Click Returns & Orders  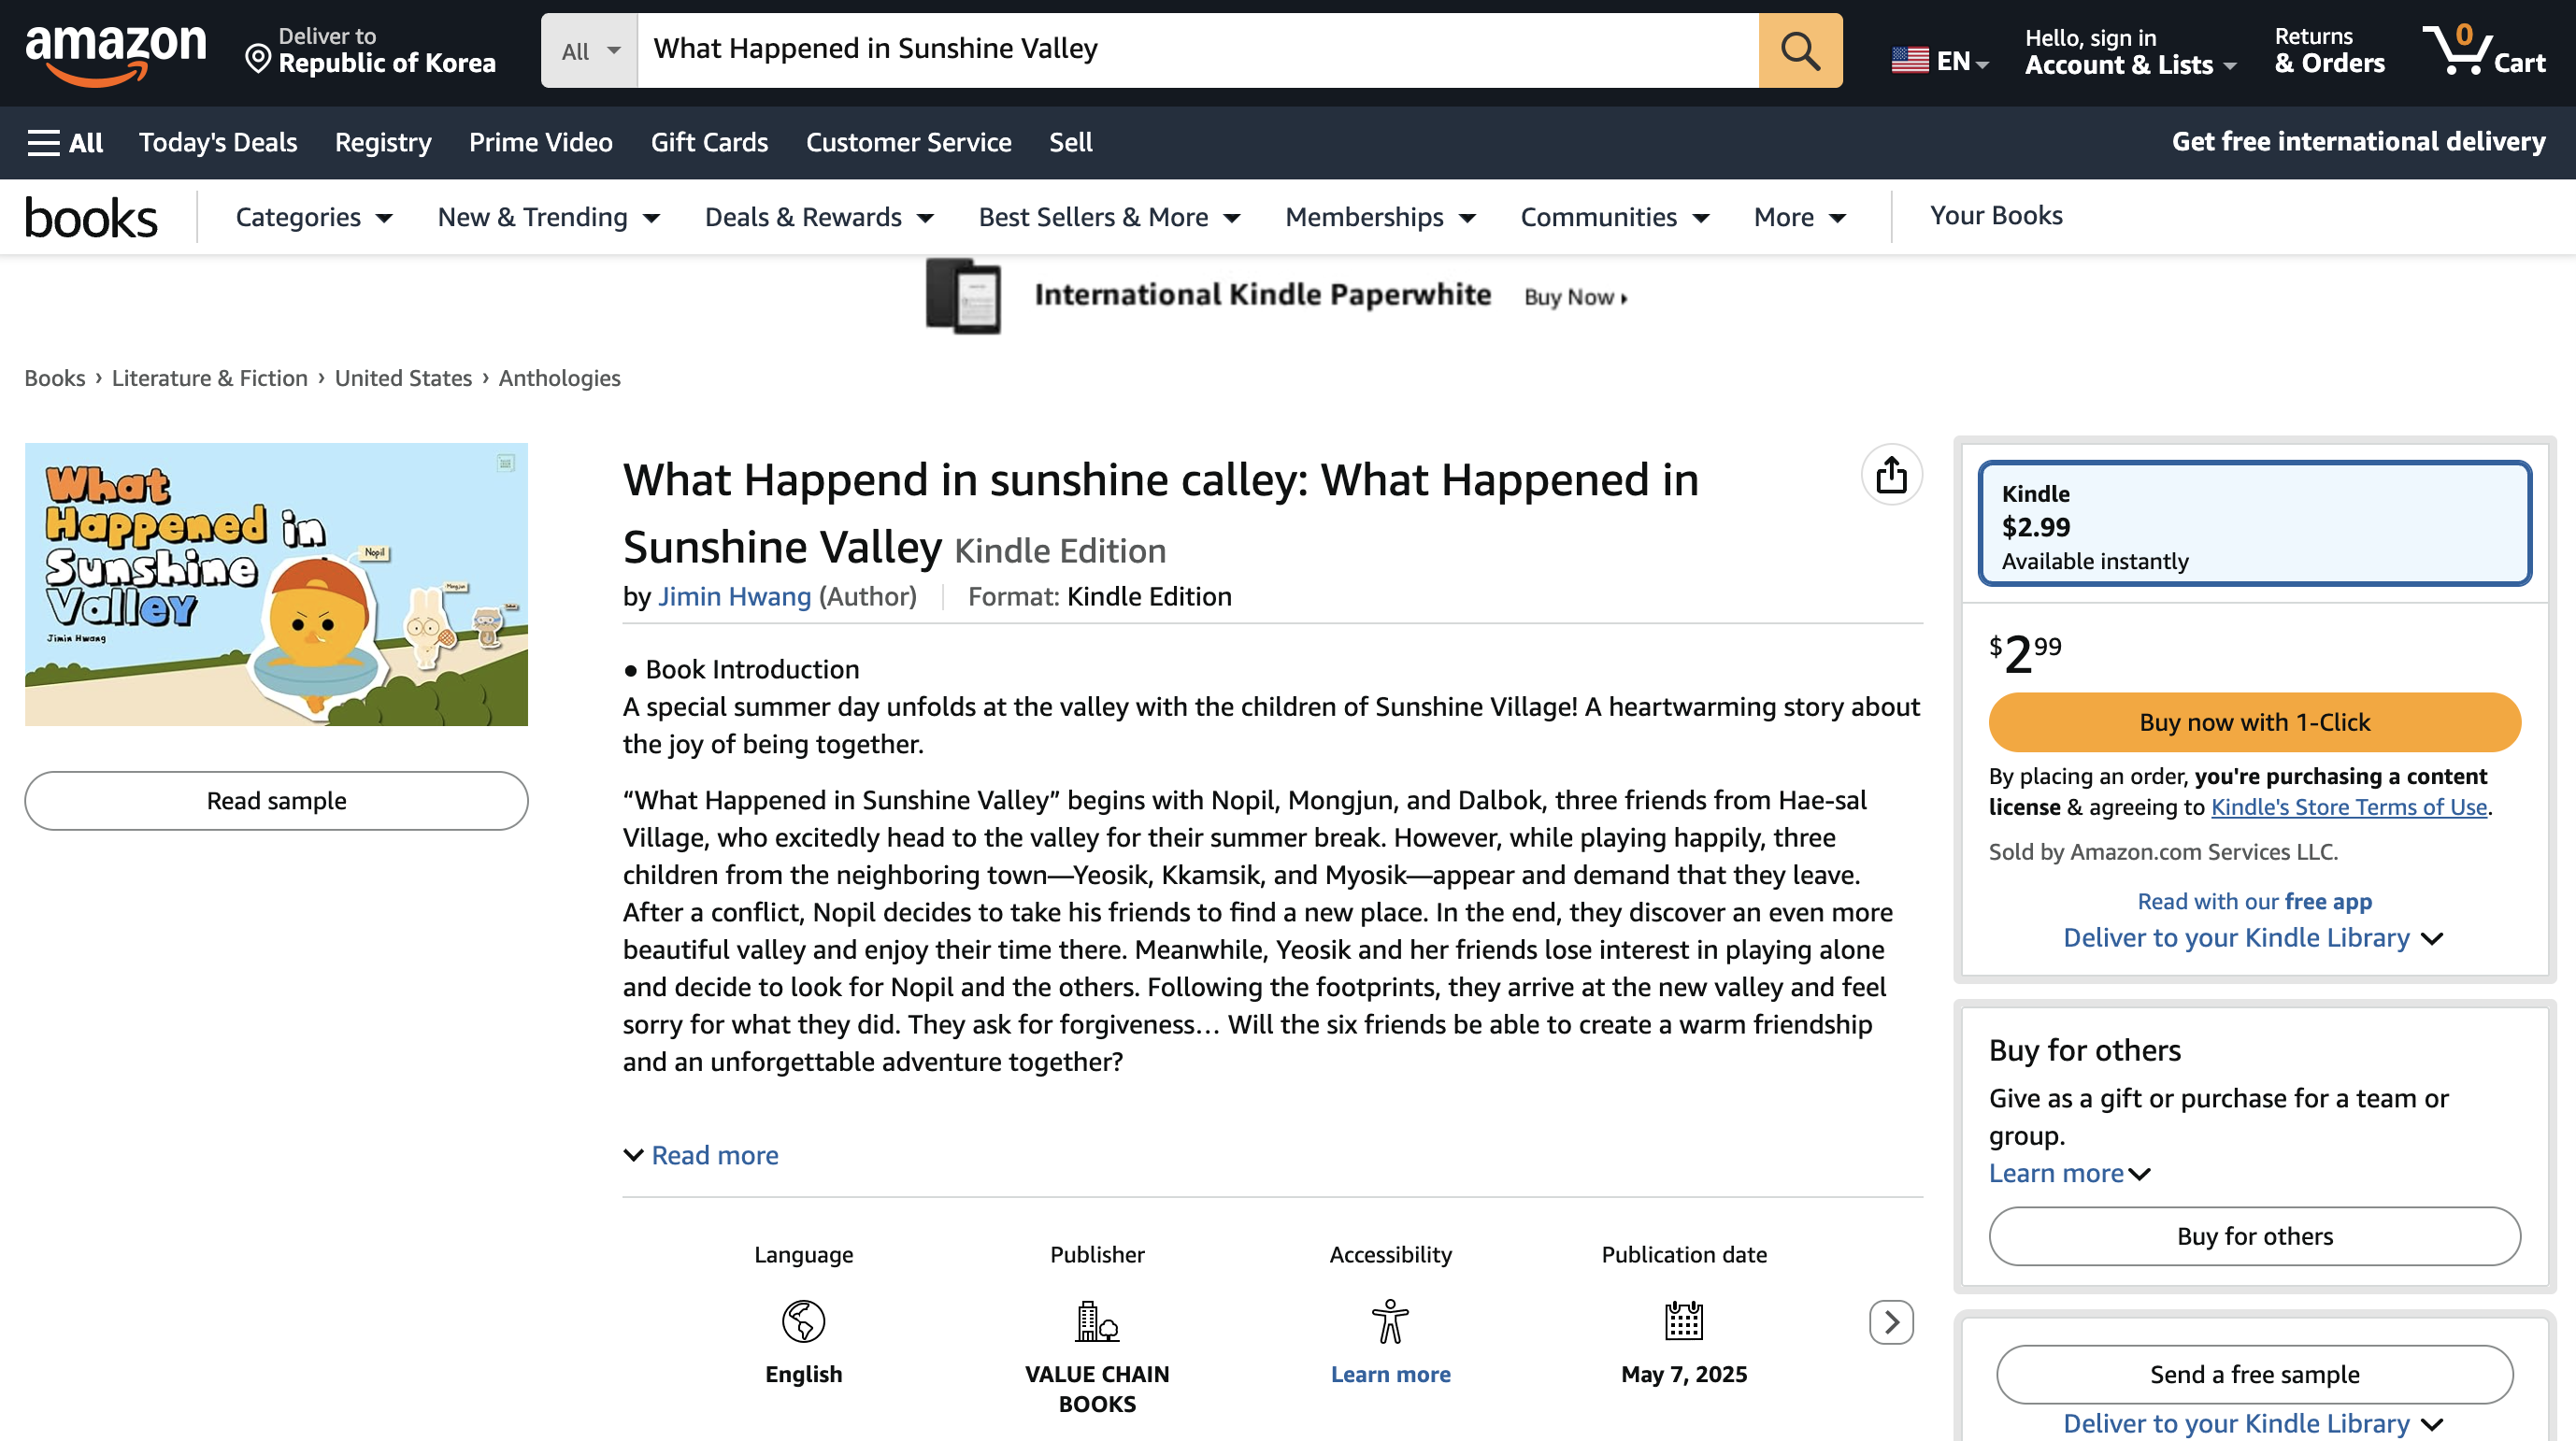coord(2329,50)
